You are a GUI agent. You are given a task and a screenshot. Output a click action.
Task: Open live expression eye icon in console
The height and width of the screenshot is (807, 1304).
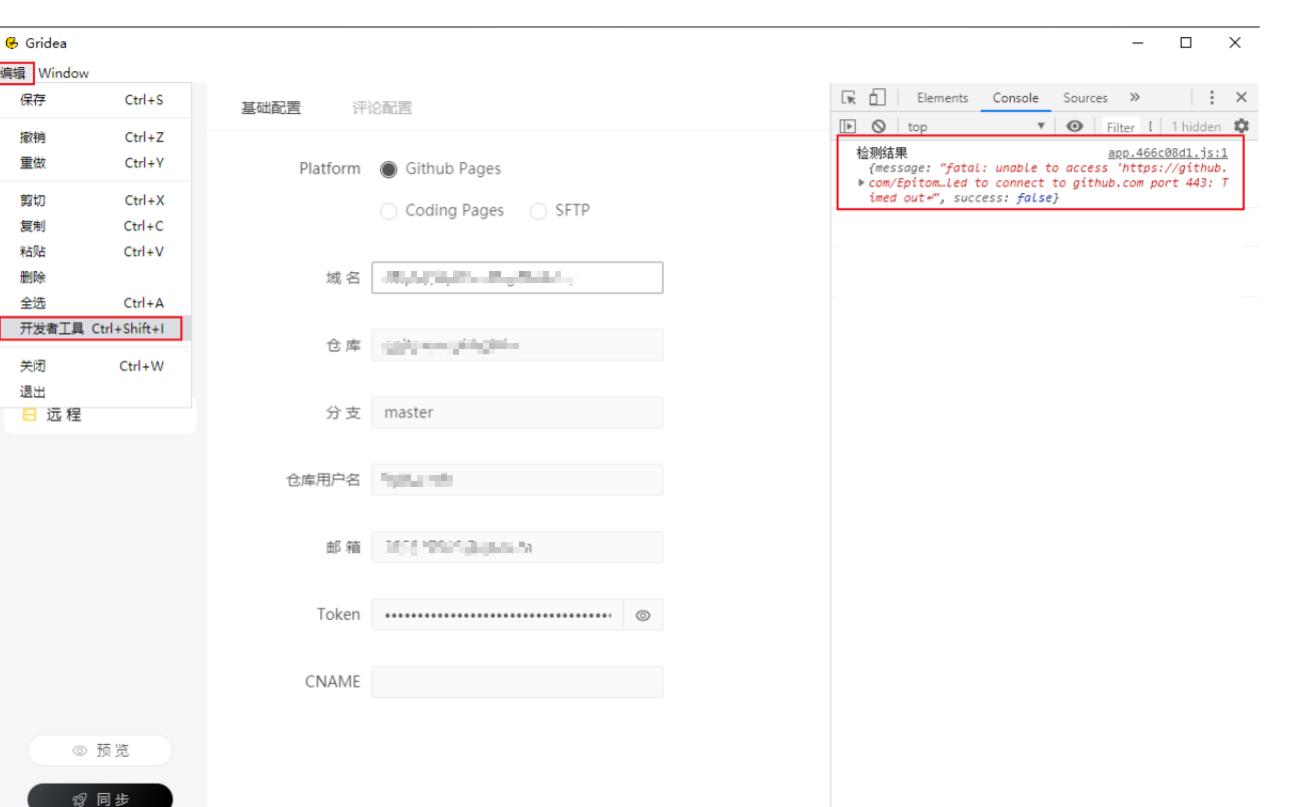pos(1075,126)
